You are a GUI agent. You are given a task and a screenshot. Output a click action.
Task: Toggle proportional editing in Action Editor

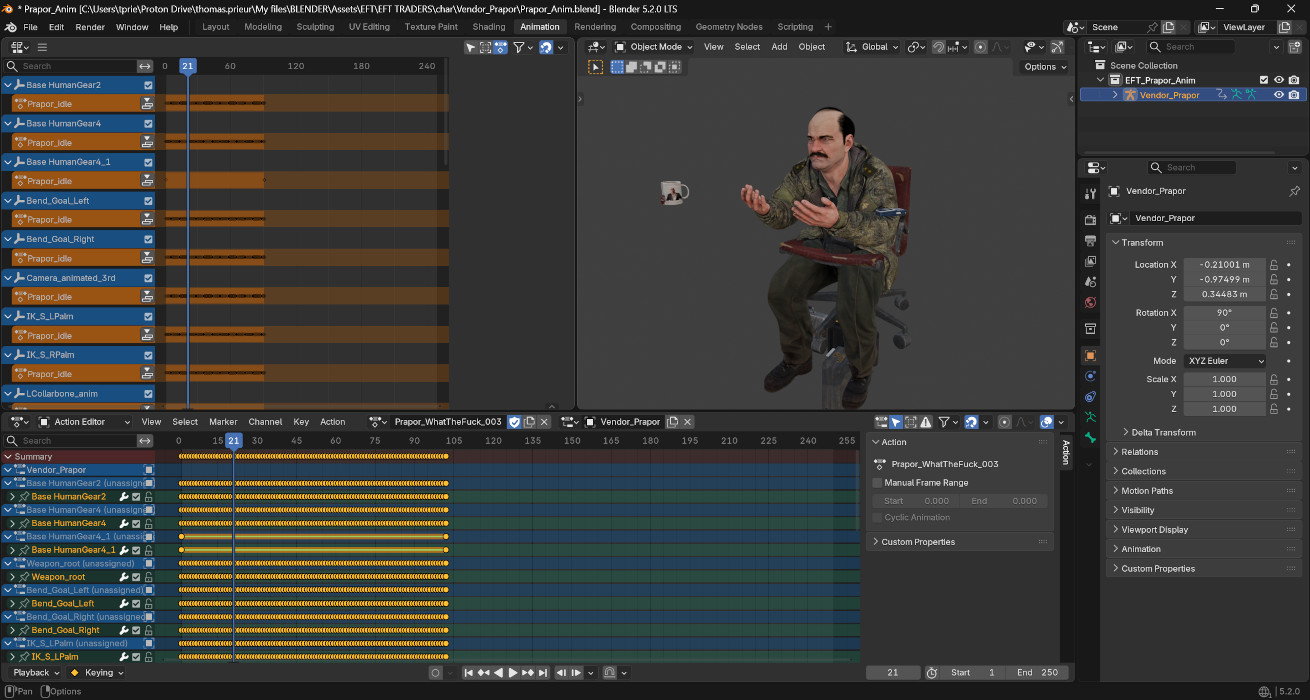[1005, 422]
